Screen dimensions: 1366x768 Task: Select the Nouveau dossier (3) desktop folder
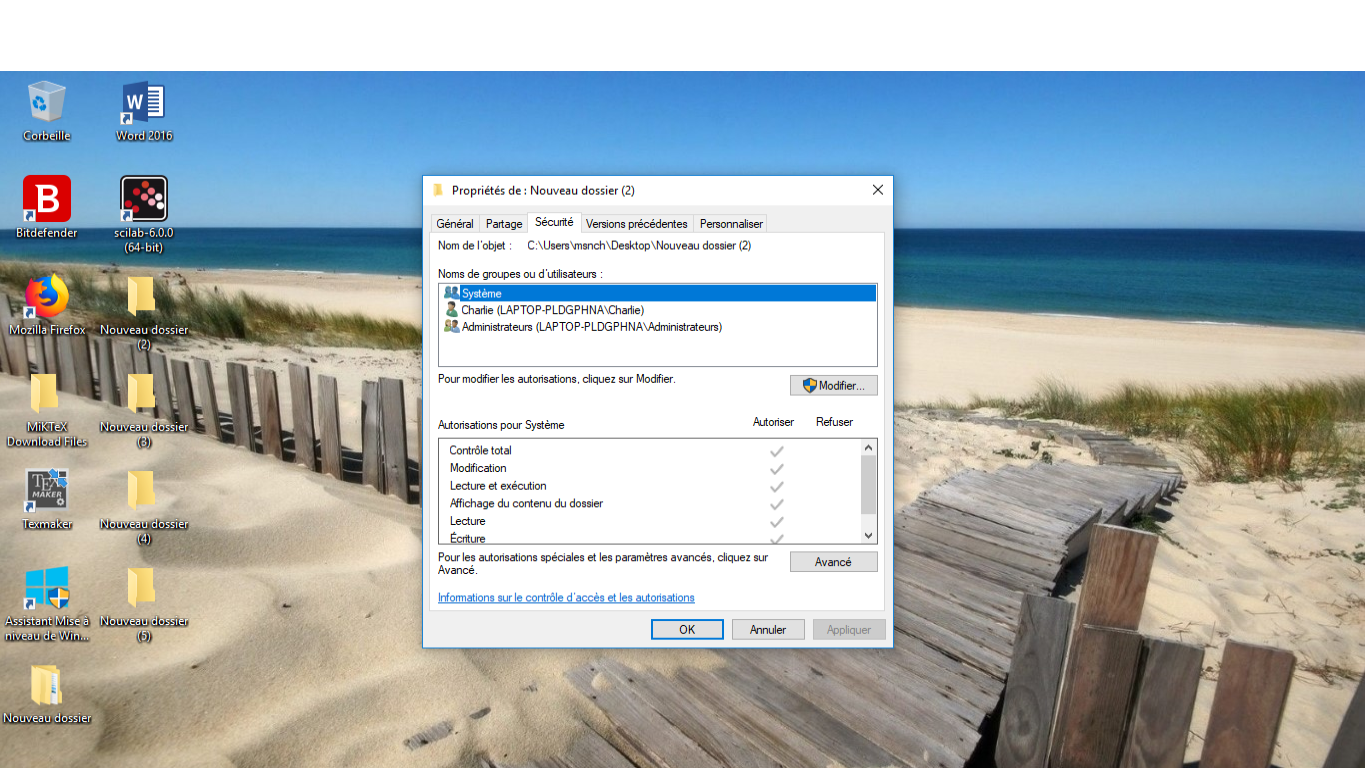[x=144, y=410]
